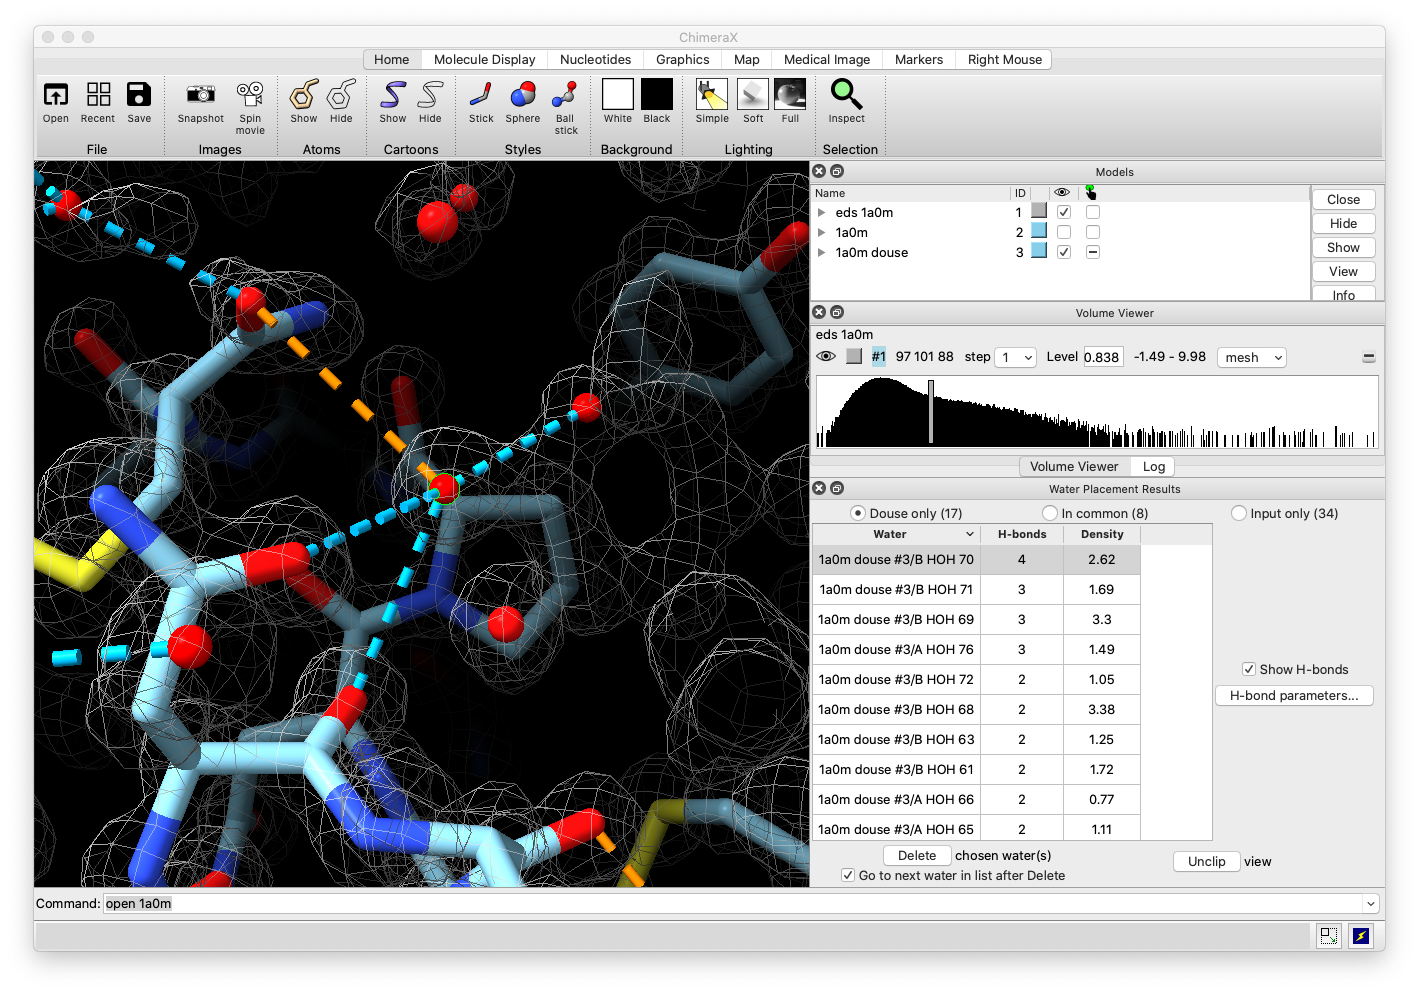
Task: Select the Ball stick style icon
Action: pos(565,96)
